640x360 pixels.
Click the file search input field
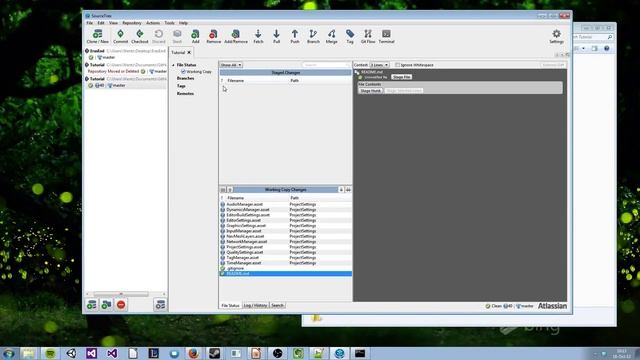(326, 65)
